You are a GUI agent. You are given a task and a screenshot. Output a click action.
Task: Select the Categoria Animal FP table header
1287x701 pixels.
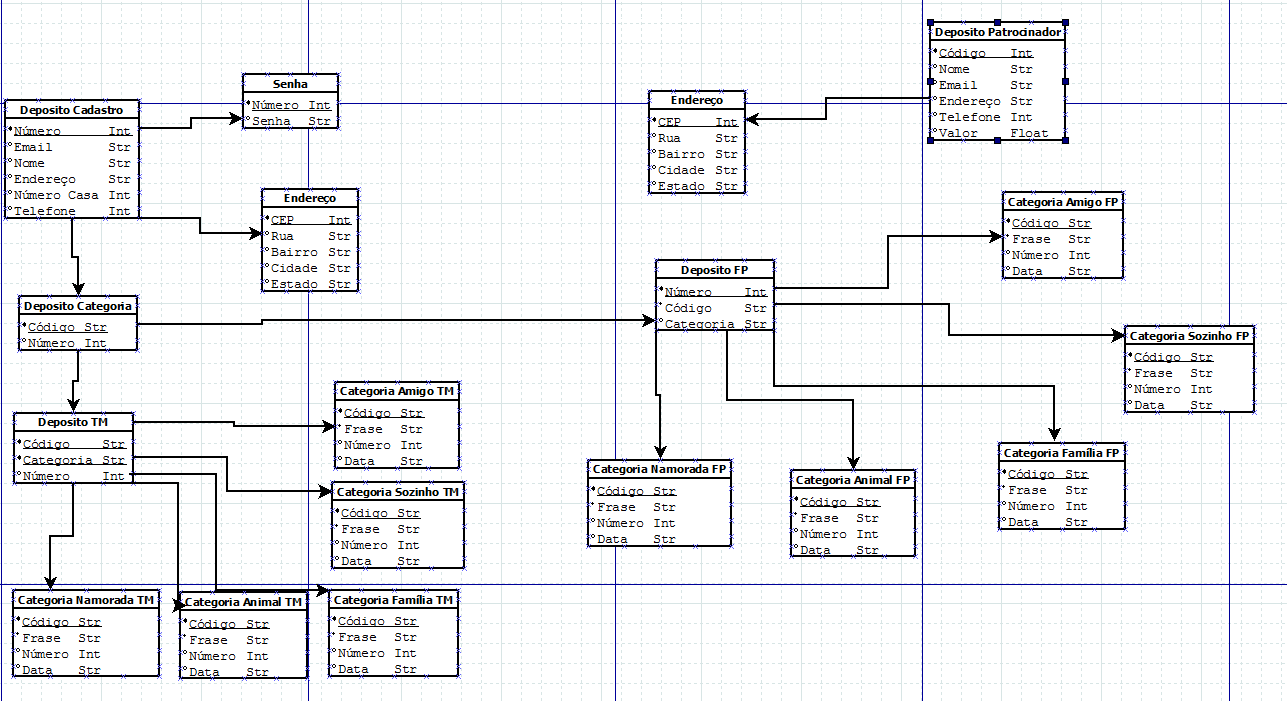point(853,480)
